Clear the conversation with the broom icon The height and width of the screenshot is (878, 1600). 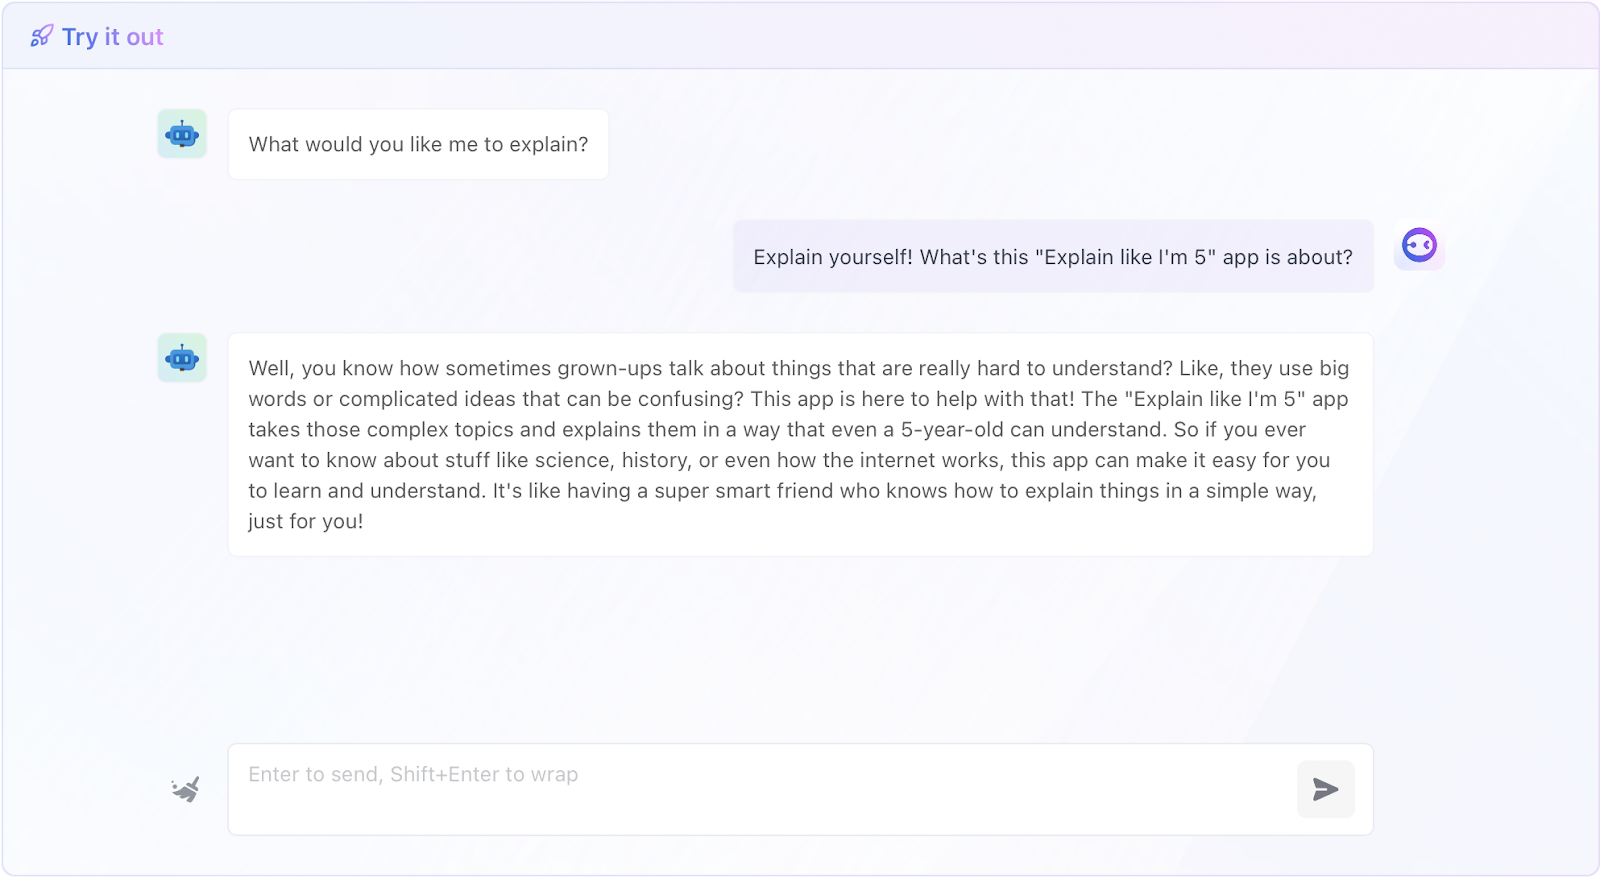(x=185, y=789)
